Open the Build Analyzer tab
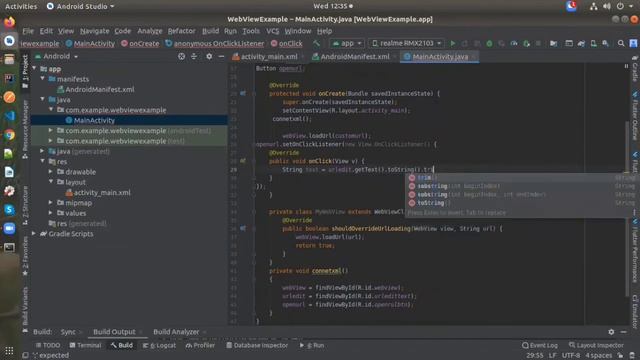Screen dimensions: 640x360 coord(176,332)
